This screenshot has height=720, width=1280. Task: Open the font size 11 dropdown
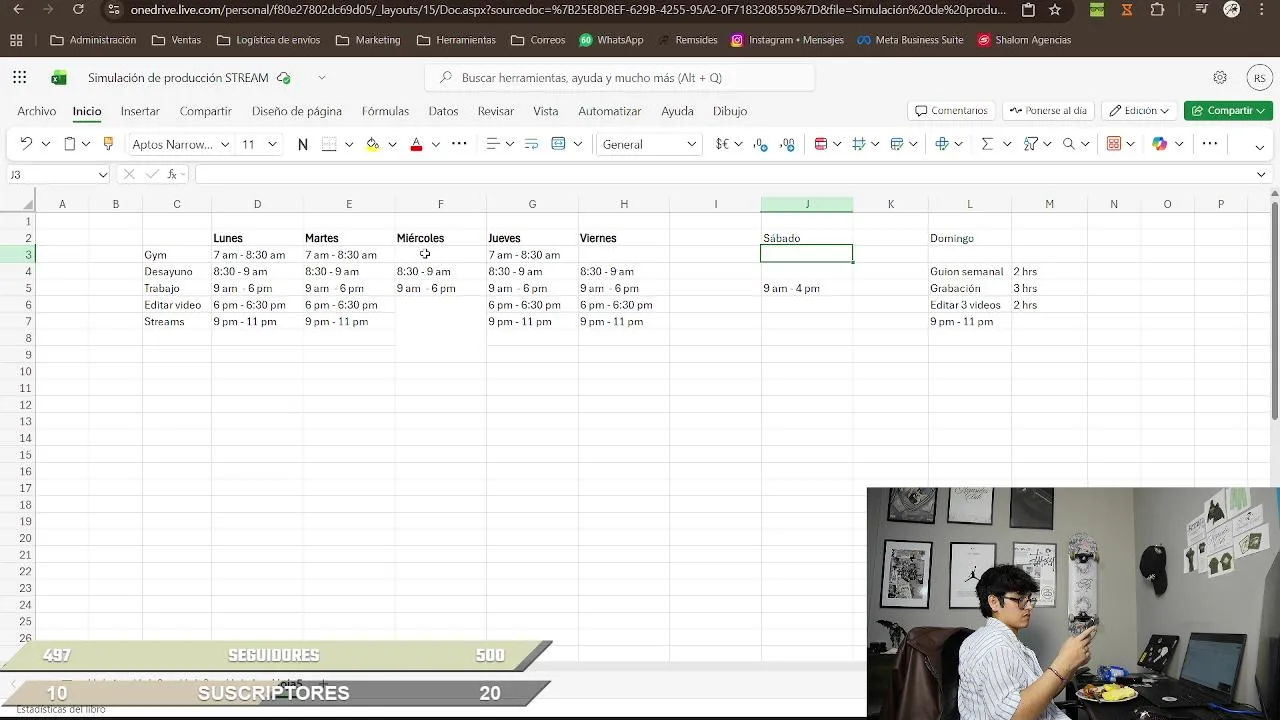point(274,144)
